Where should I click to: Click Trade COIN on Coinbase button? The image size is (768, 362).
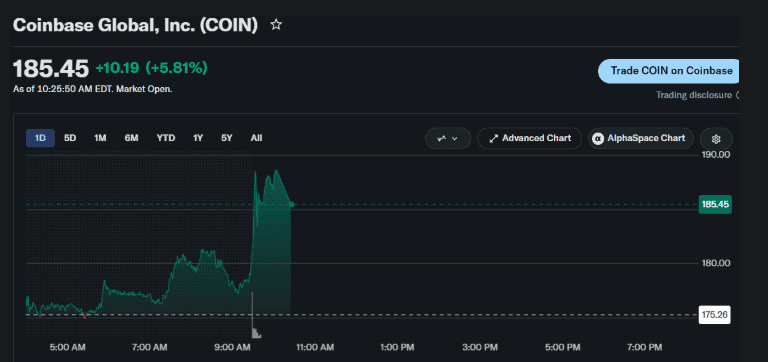click(x=669, y=71)
